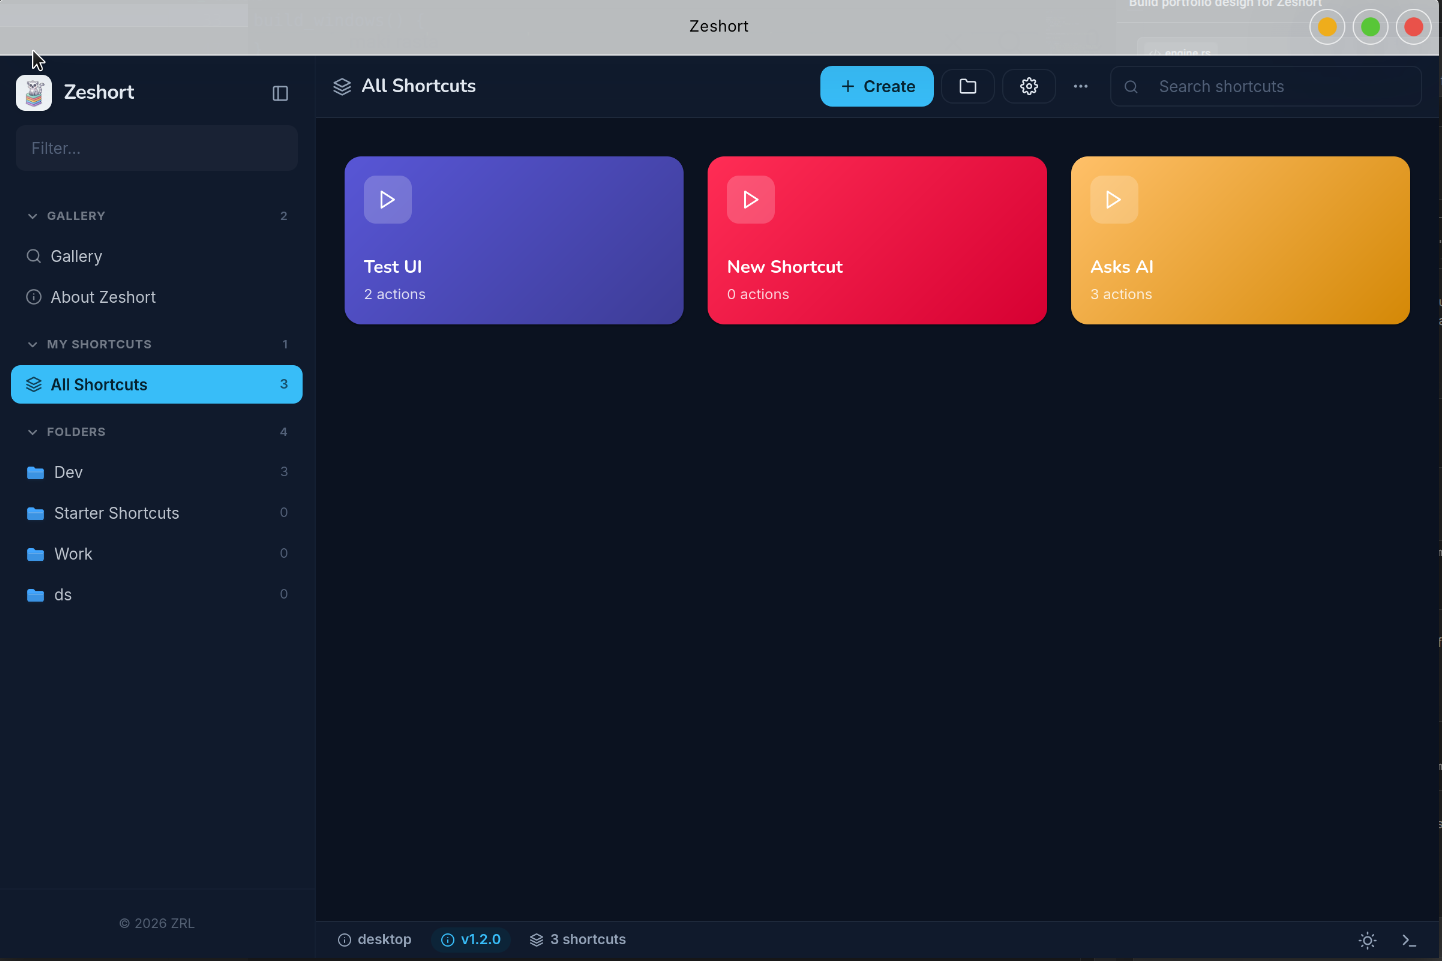Click the Work folder icon
1442x961 pixels.
[x=36, y=554]
